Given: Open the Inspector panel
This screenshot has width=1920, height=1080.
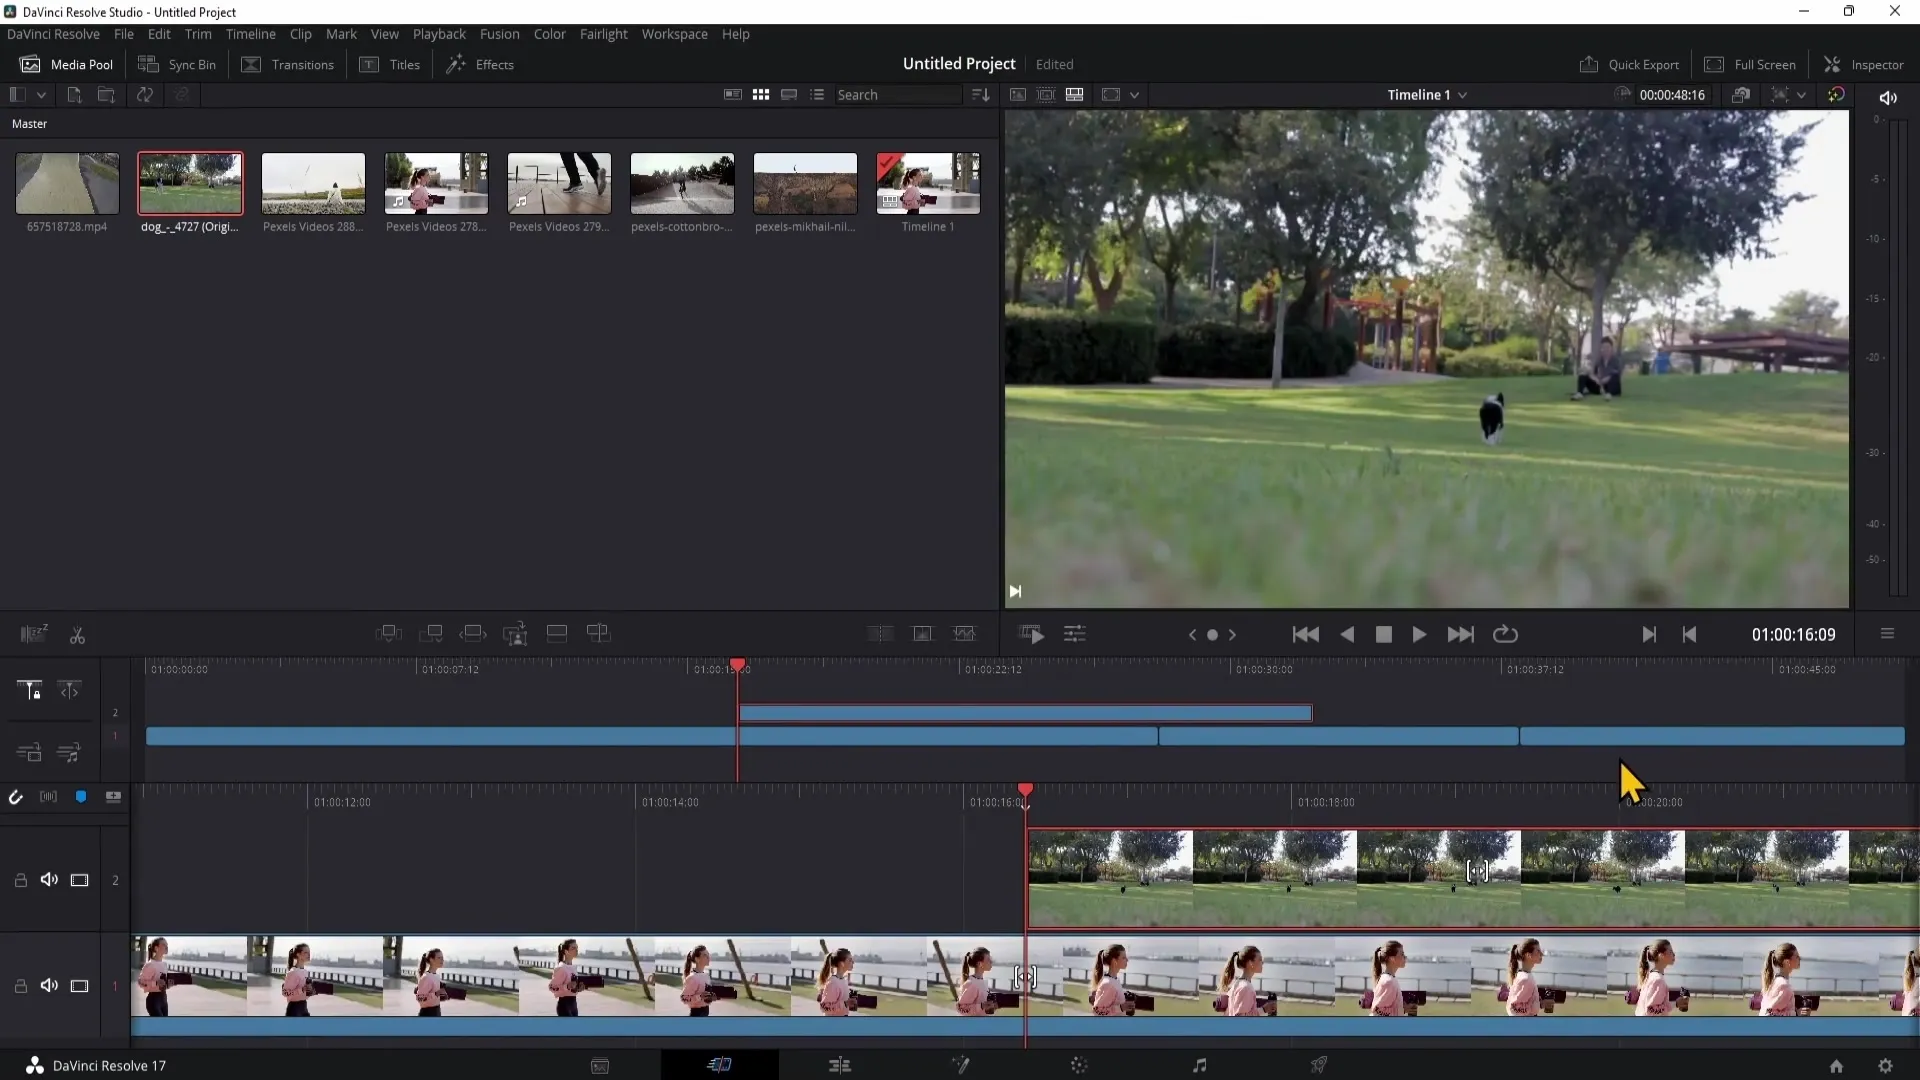Looking at the screenshot, I should coord(1864,64).
